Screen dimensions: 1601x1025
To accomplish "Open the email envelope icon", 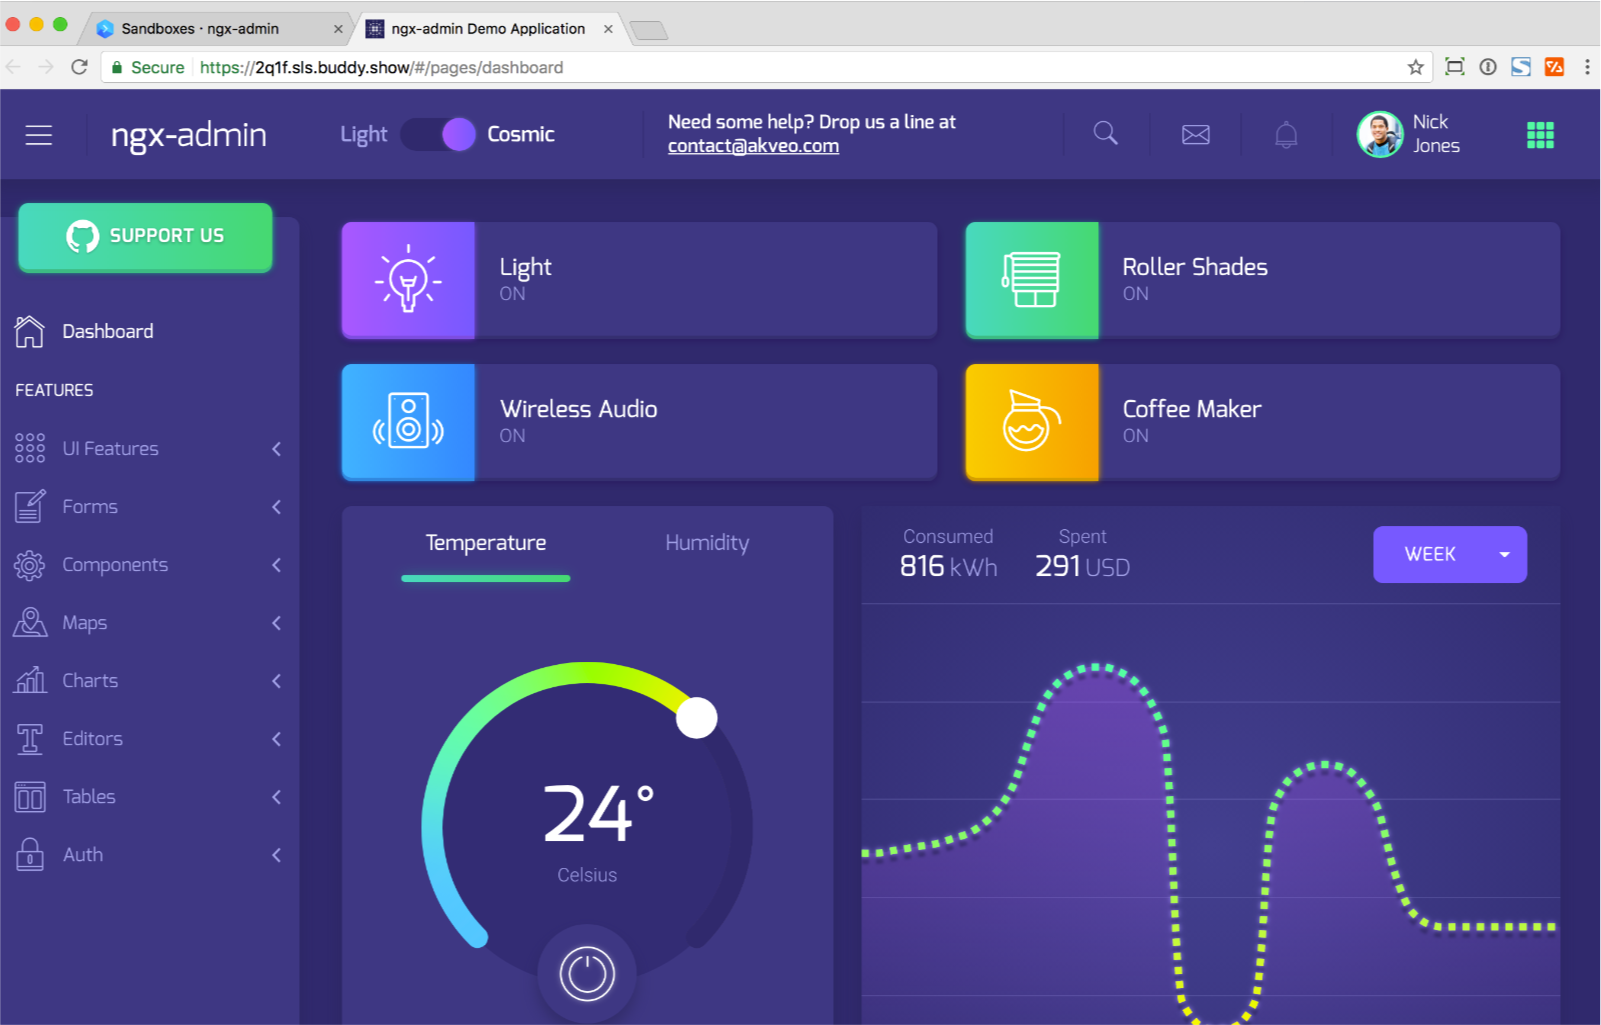I will coord(1196,134).
